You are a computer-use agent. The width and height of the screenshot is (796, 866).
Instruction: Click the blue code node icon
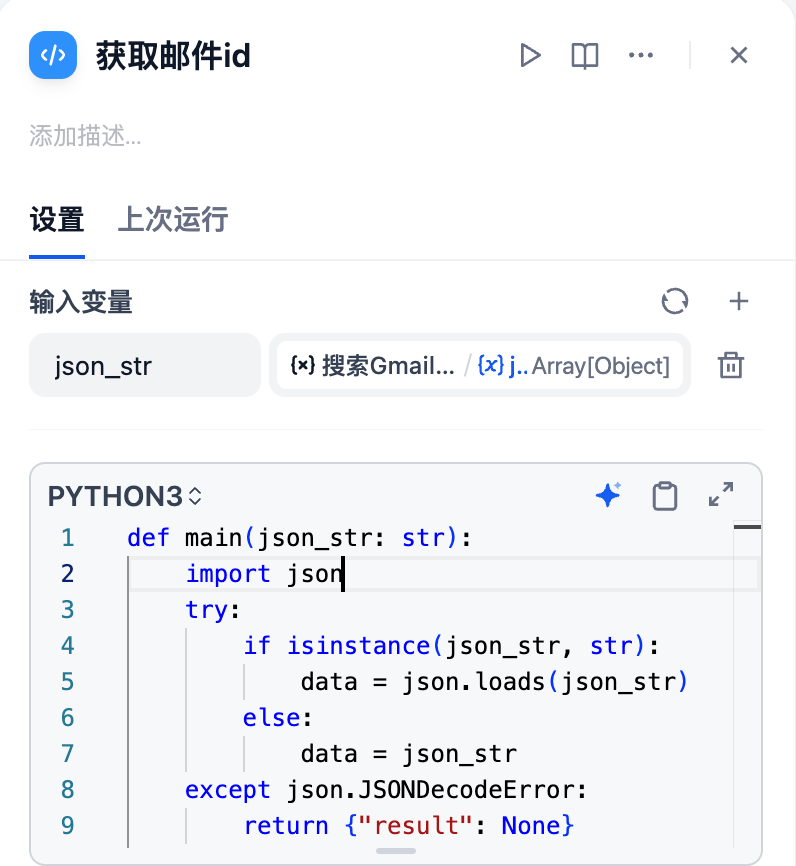[x=54, y=55]
